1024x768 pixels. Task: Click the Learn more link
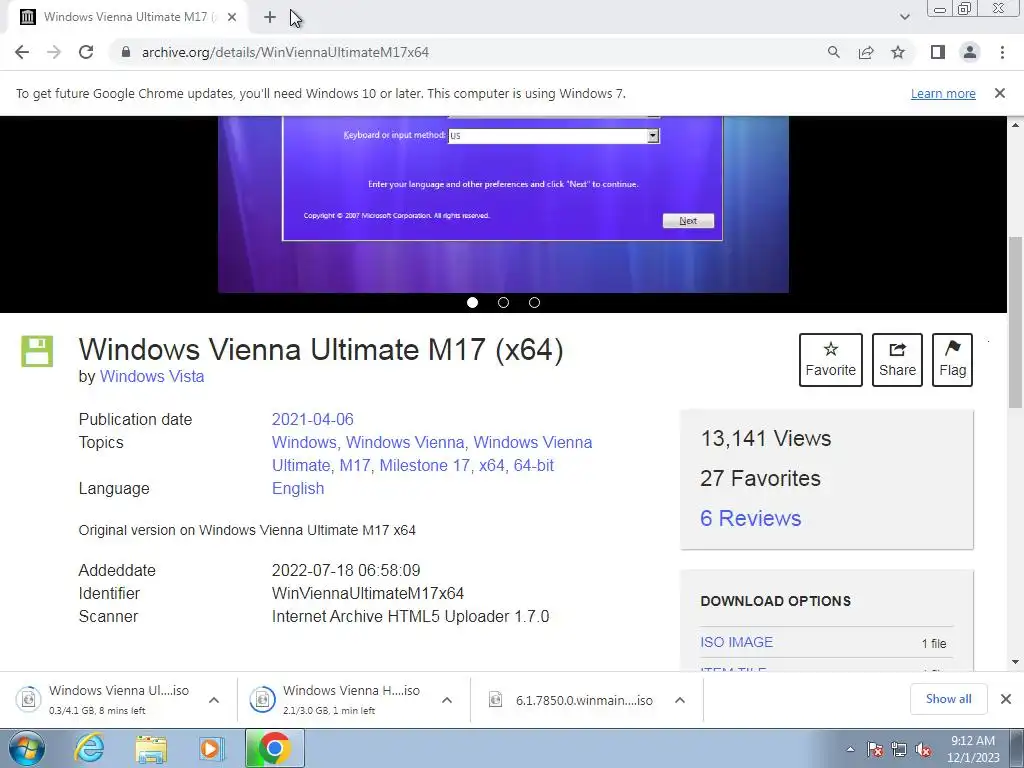click(x=943, y=93)
